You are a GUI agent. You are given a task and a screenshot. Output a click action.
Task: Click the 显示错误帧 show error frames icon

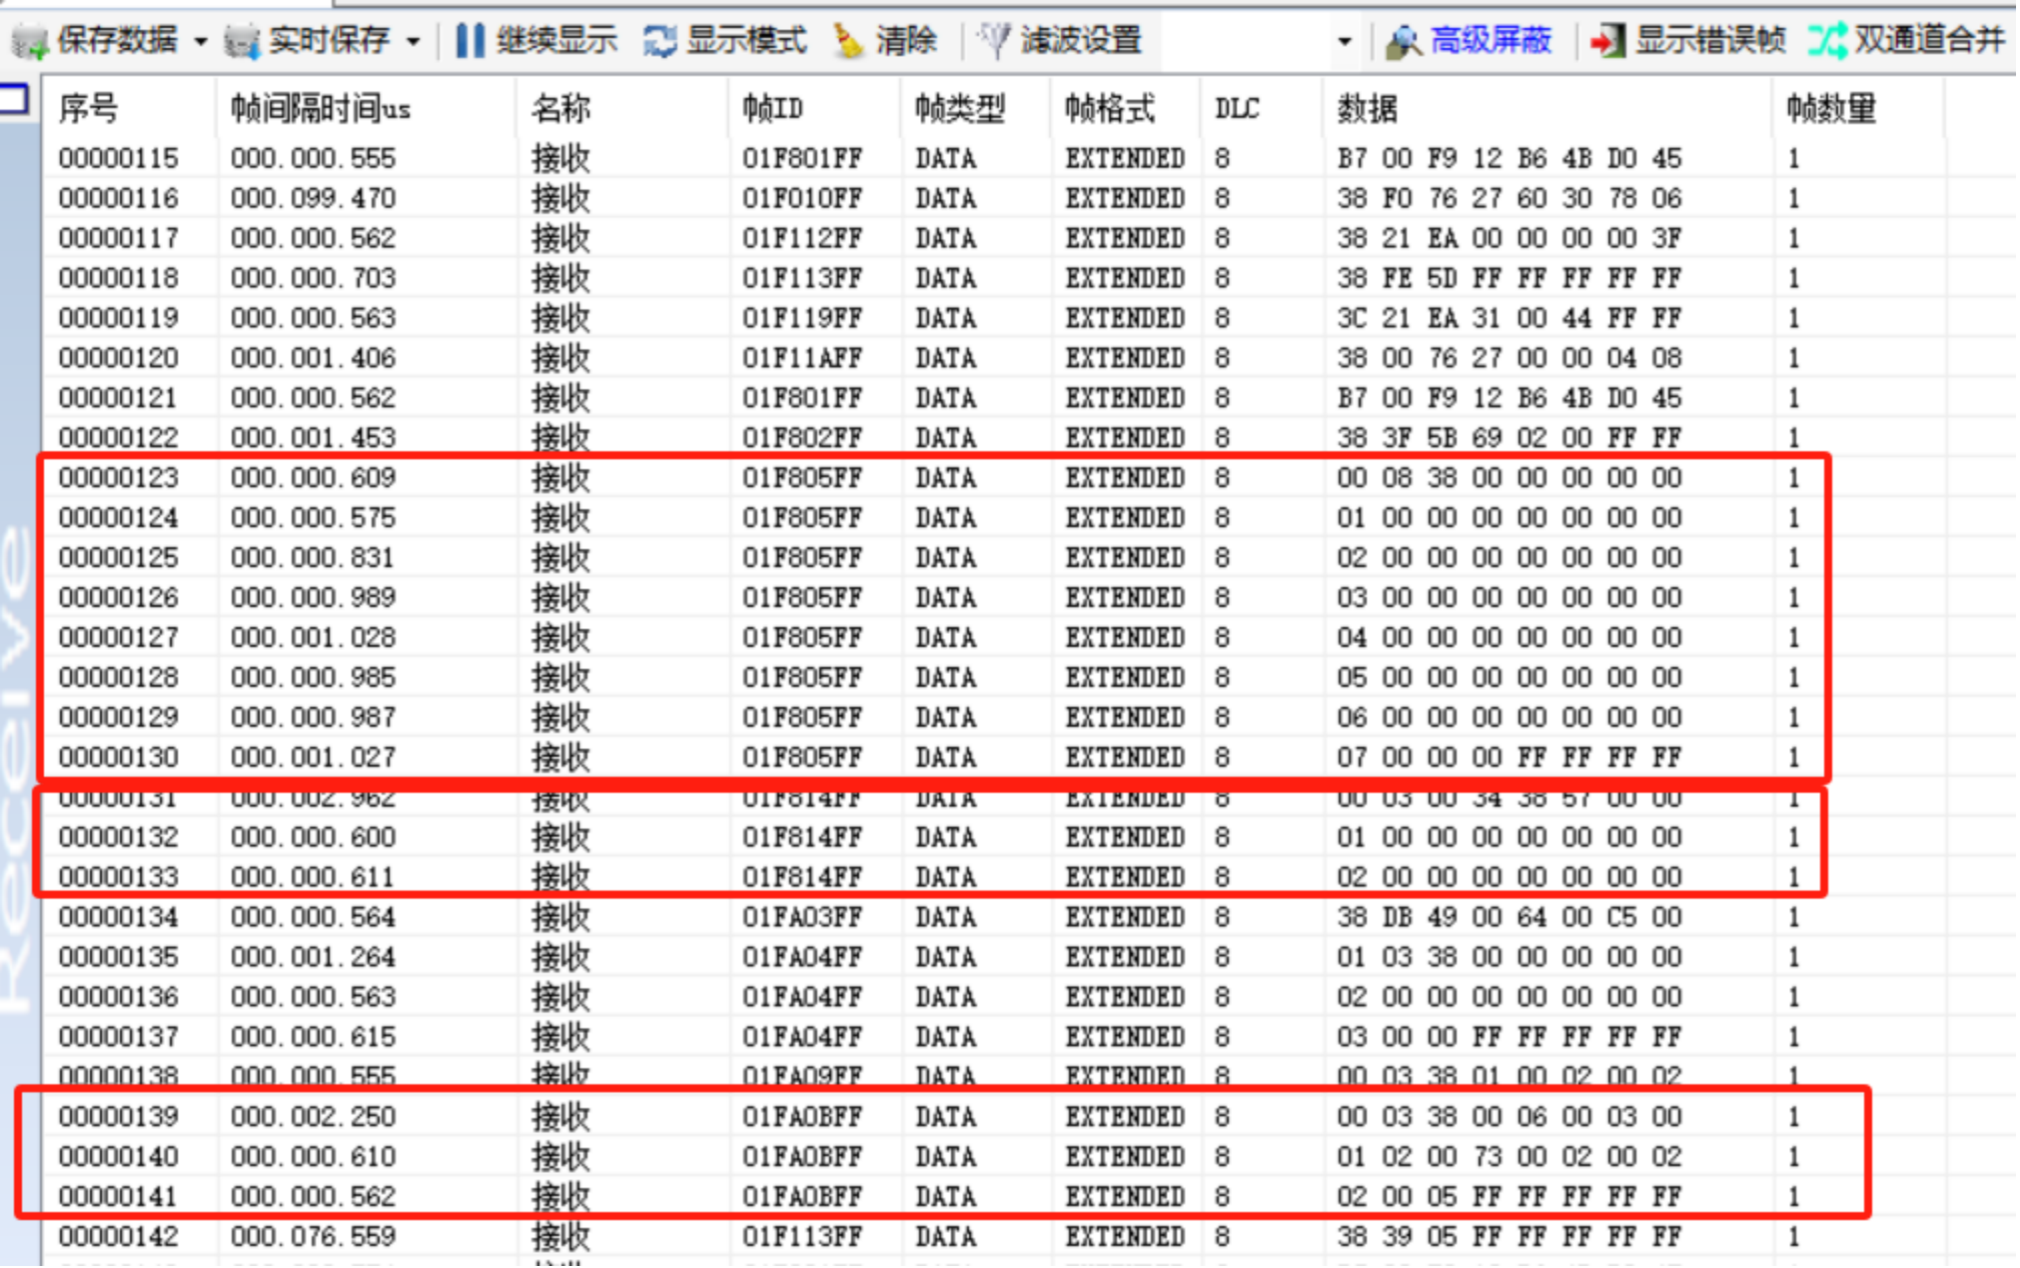tap(1608, 41)
